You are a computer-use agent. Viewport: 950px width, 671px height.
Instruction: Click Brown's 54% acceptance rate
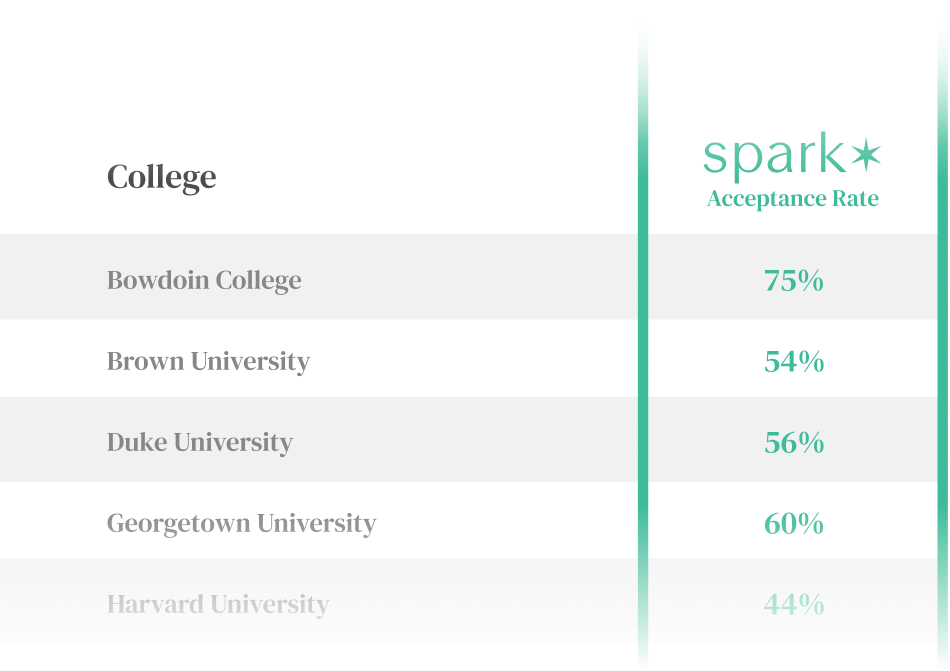(x=794, y=361)
